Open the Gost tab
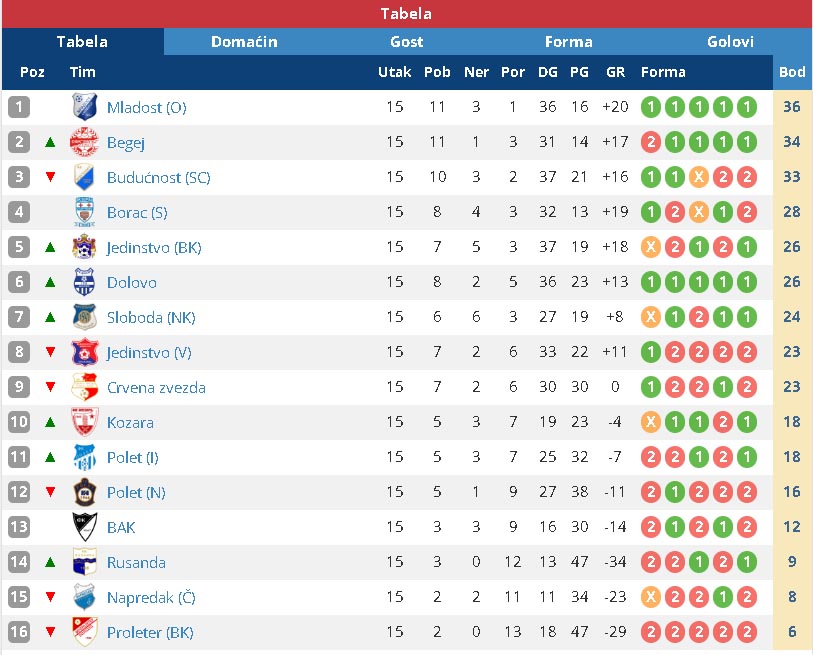This screenshot has width=813, height=655. pyautogui.click(x=406, y=41)
